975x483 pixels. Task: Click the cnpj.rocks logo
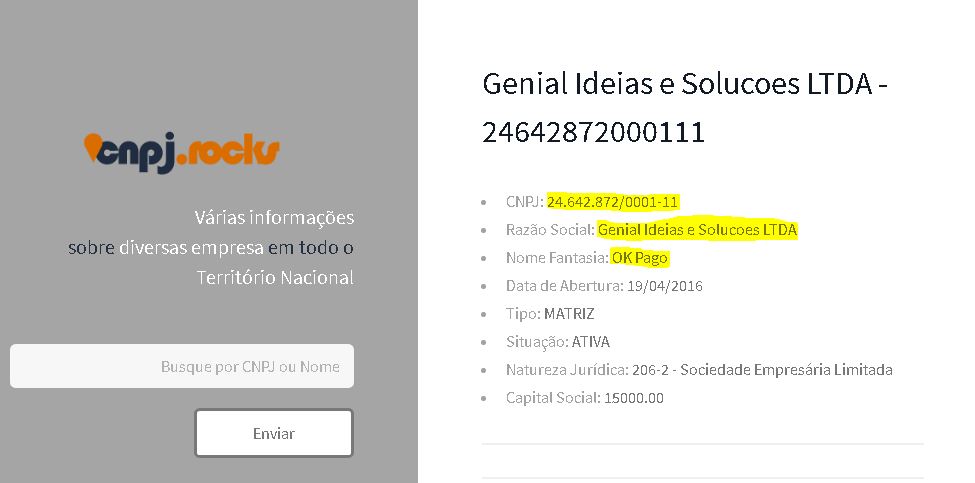[x=182, y=151]
